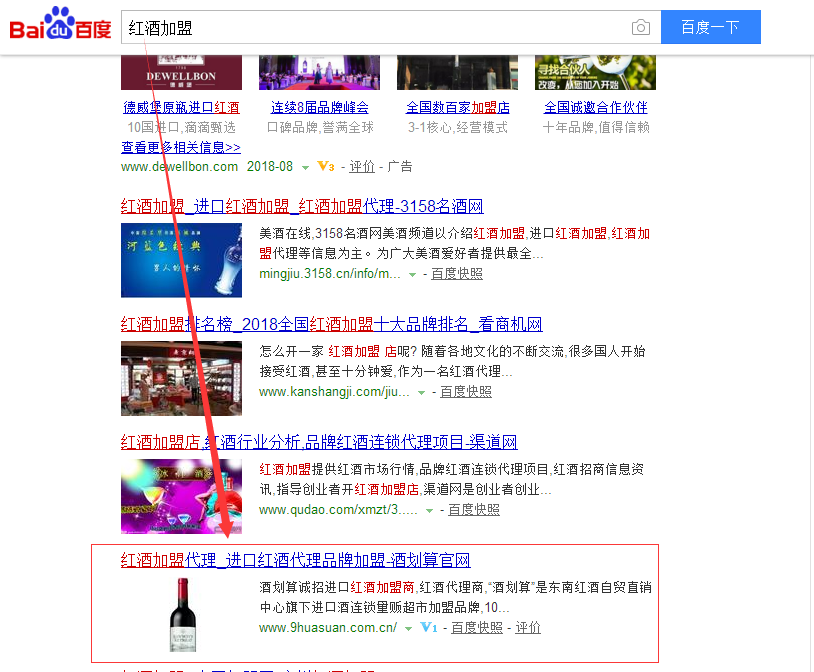Open the purple cocktail thumbnail for 渠道网 result
Image resolution: width=814 pixels, height=672 pixels.
[x=181, y=496]
